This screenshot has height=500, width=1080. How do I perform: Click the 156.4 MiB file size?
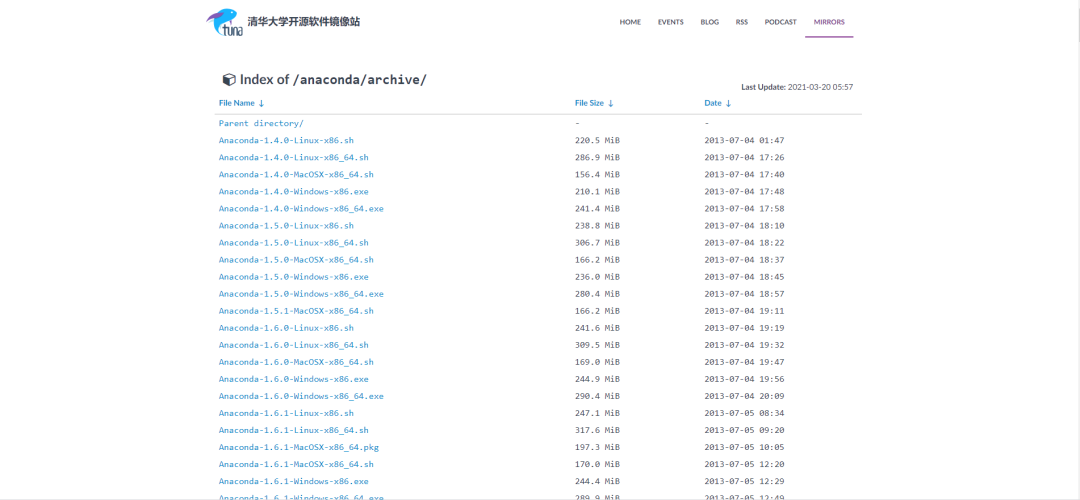(x=597, y=174)
